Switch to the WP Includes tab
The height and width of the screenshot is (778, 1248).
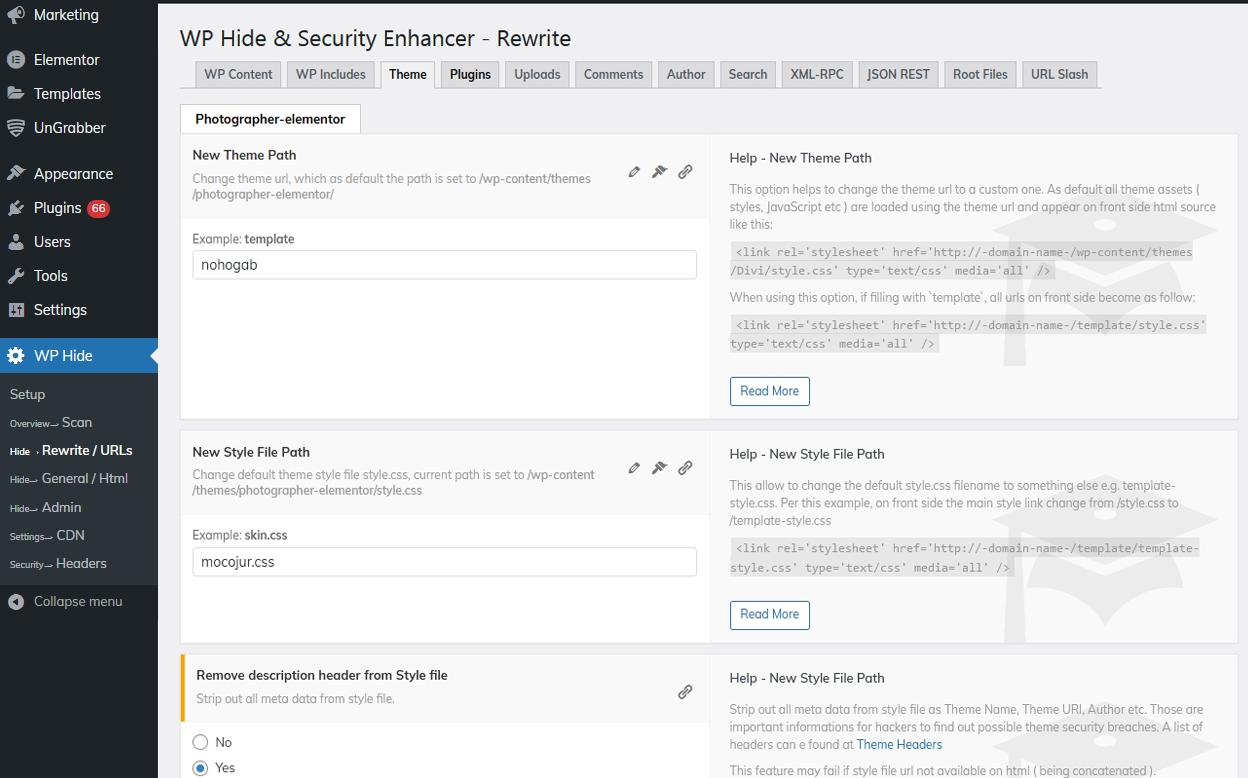pyautogui.click(x=331, y=74)
